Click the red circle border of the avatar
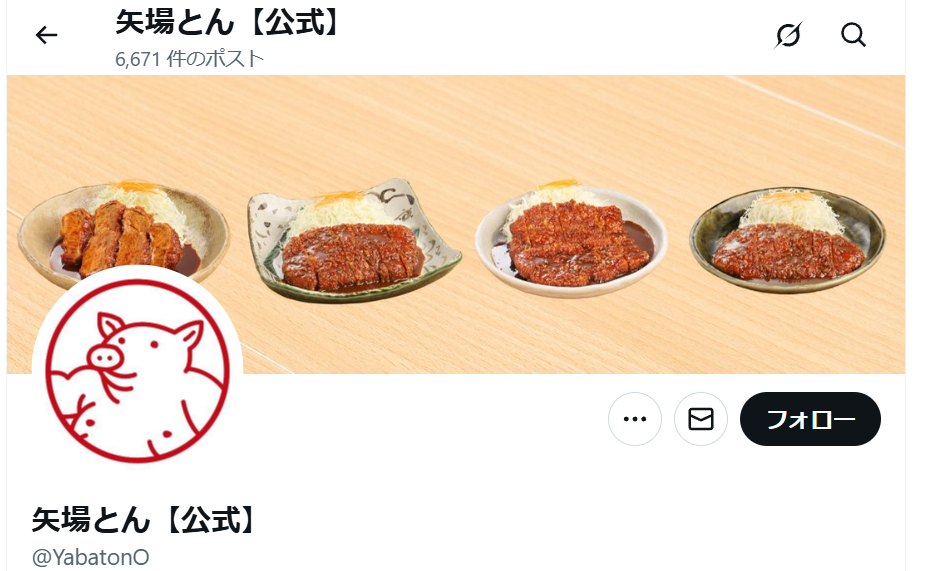 pos(137,281)
